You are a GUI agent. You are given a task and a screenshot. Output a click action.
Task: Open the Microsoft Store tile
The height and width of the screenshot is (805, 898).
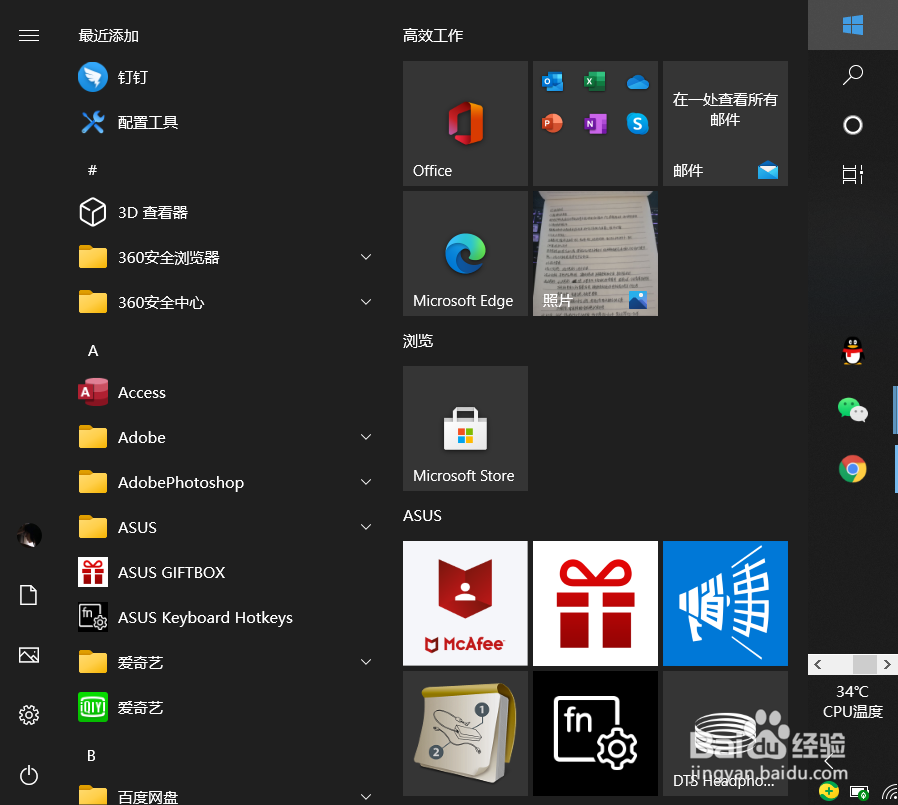tap(465, 428)
